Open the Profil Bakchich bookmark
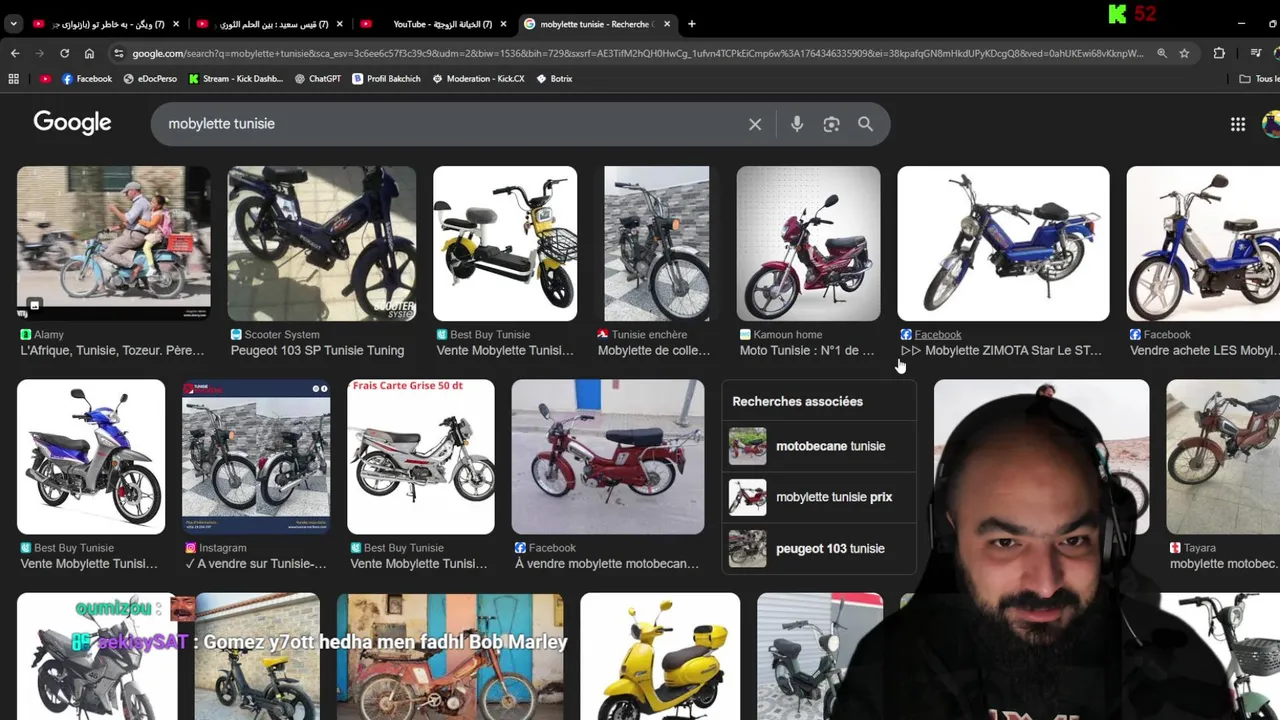The height and width of the screenshot is (720, 1280). (387, 78)
